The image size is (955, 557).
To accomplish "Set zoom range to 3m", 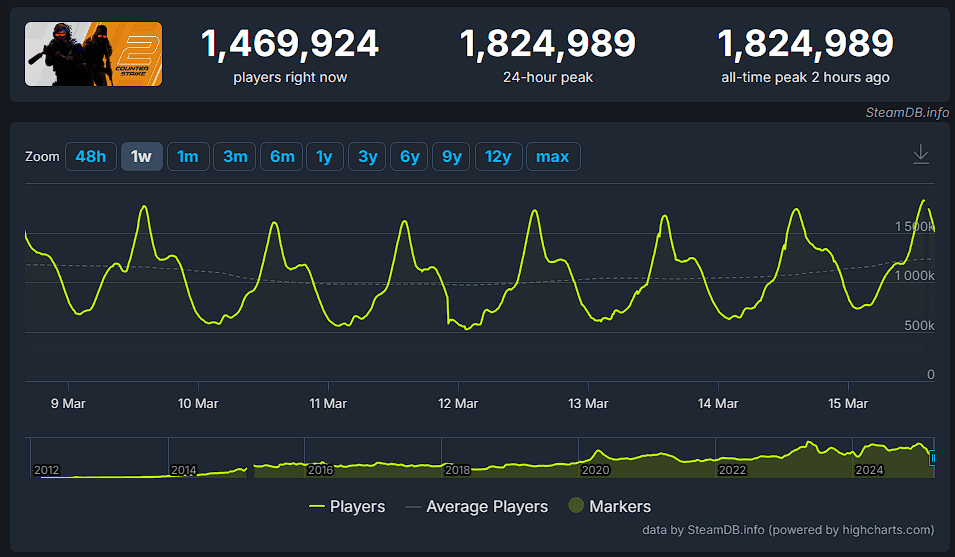I will pyautogui.click(x=235, y=157).
